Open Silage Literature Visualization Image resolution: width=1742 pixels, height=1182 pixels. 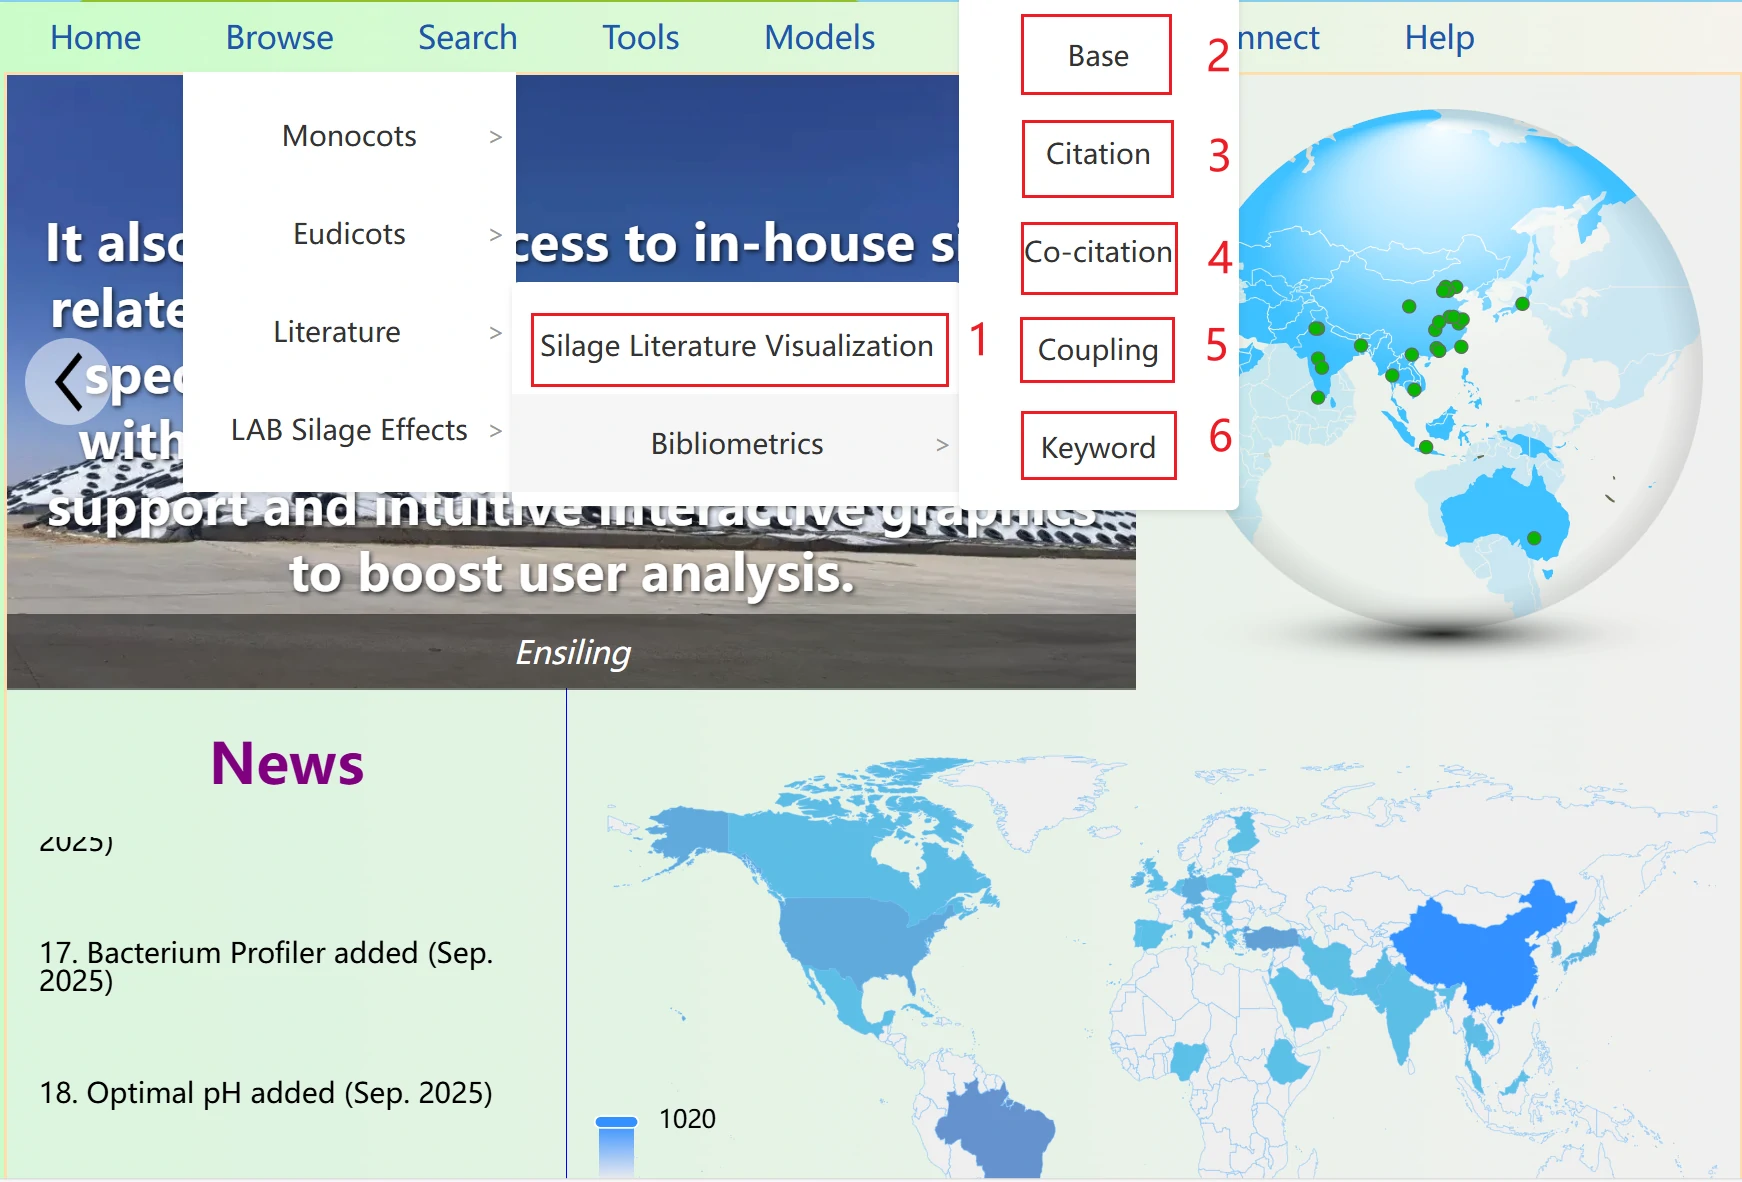(x=737, y=348)
